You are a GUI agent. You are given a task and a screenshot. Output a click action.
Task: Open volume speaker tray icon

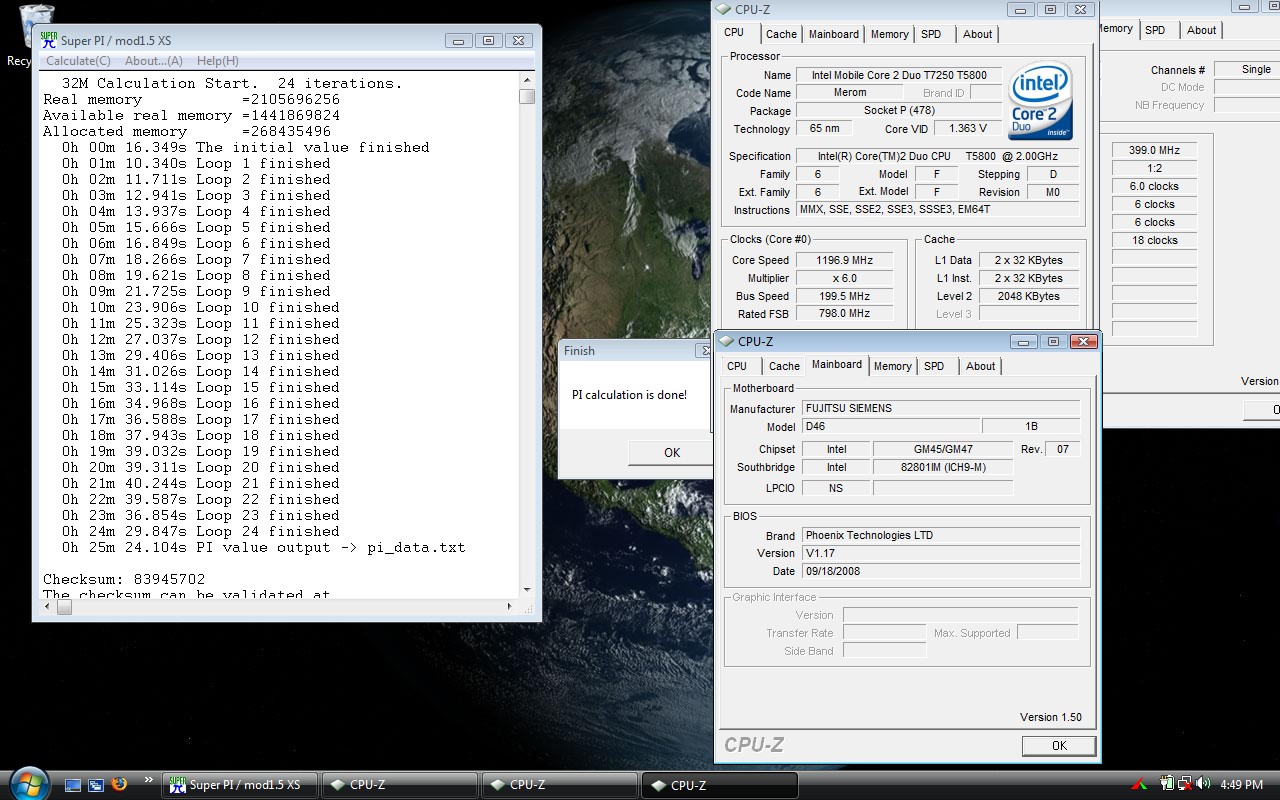[1201, 785]
